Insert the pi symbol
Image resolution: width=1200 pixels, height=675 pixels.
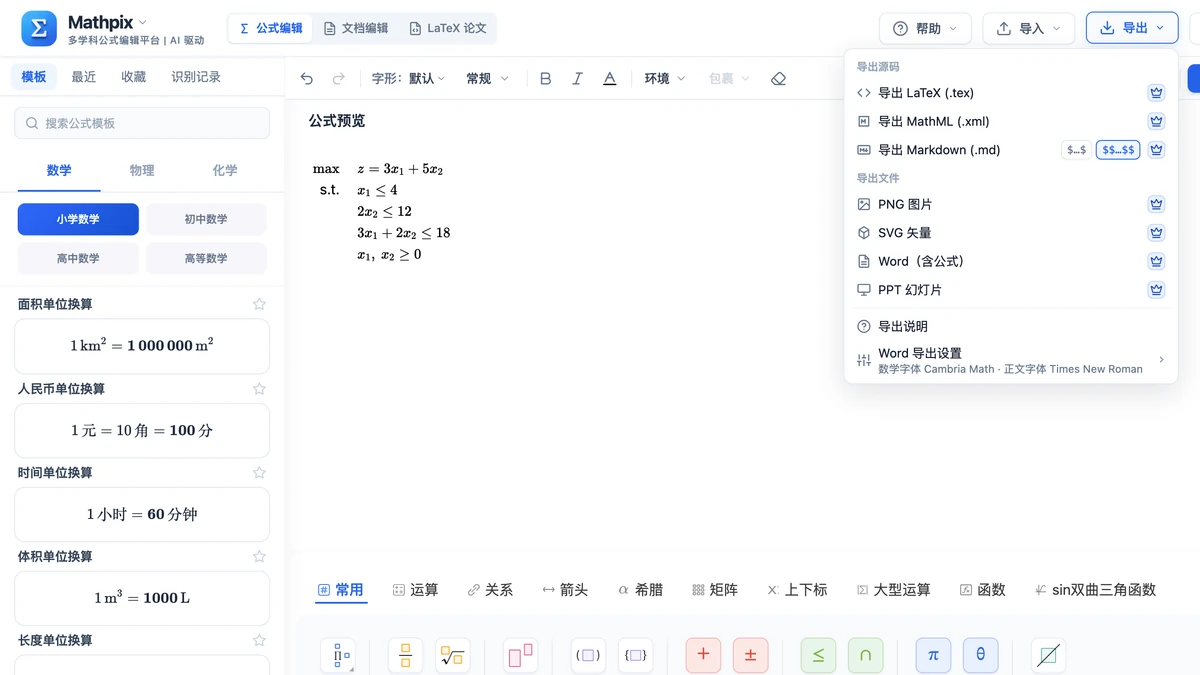tap(933, 656)
